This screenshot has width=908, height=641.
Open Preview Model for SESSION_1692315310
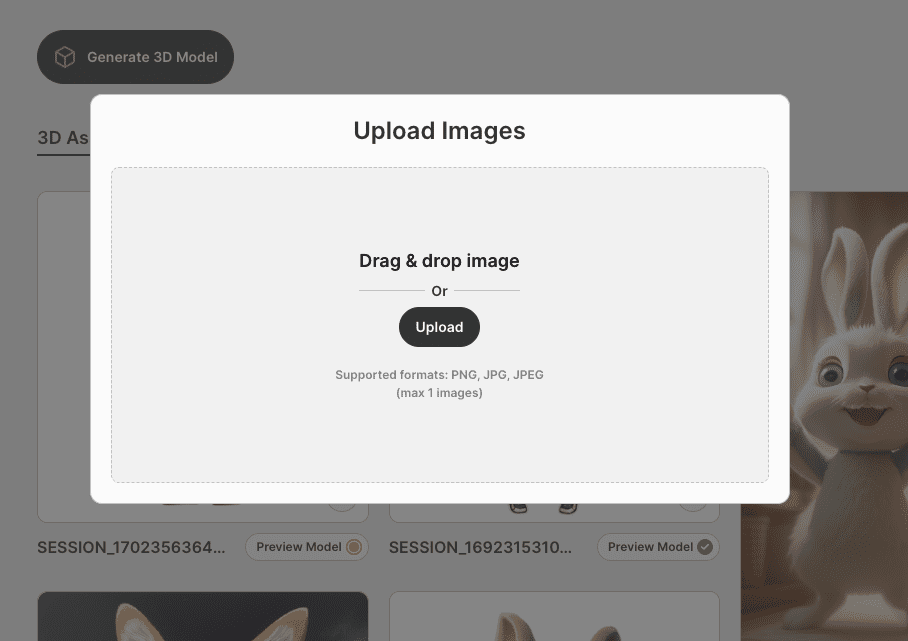(658, 547)
